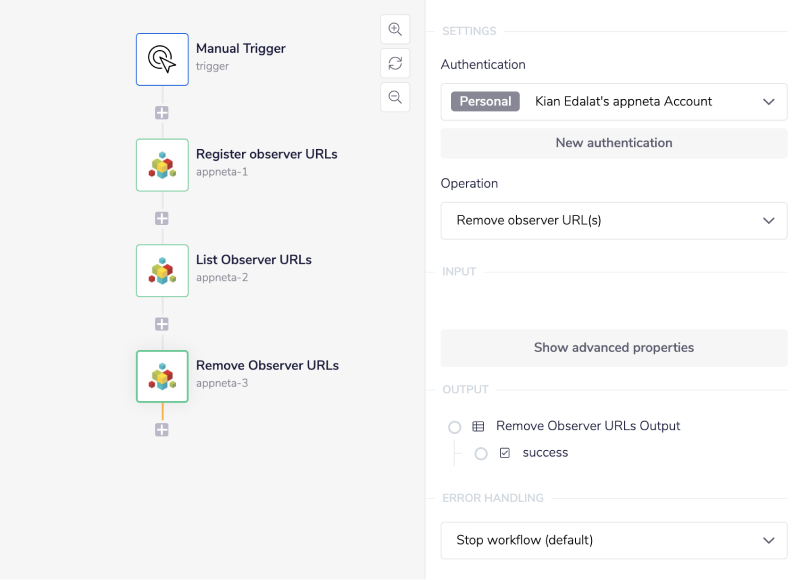
Task: Select the List Observer URLs node
Action: point(161,271)
